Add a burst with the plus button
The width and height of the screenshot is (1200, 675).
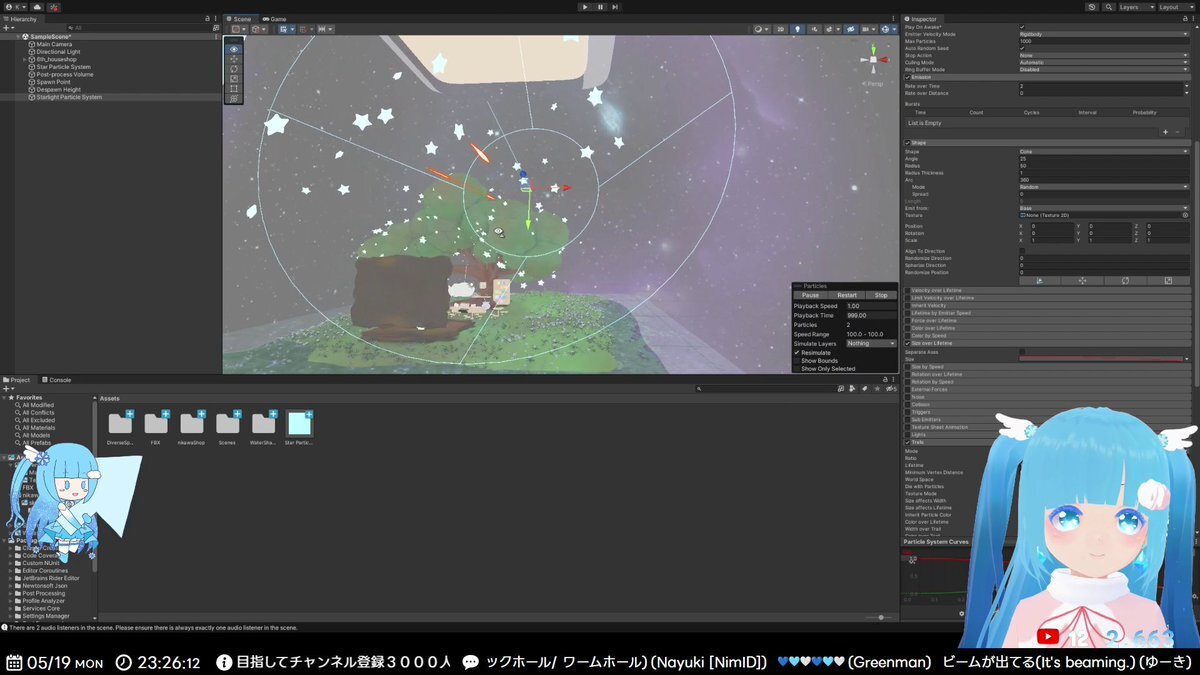1165,132
